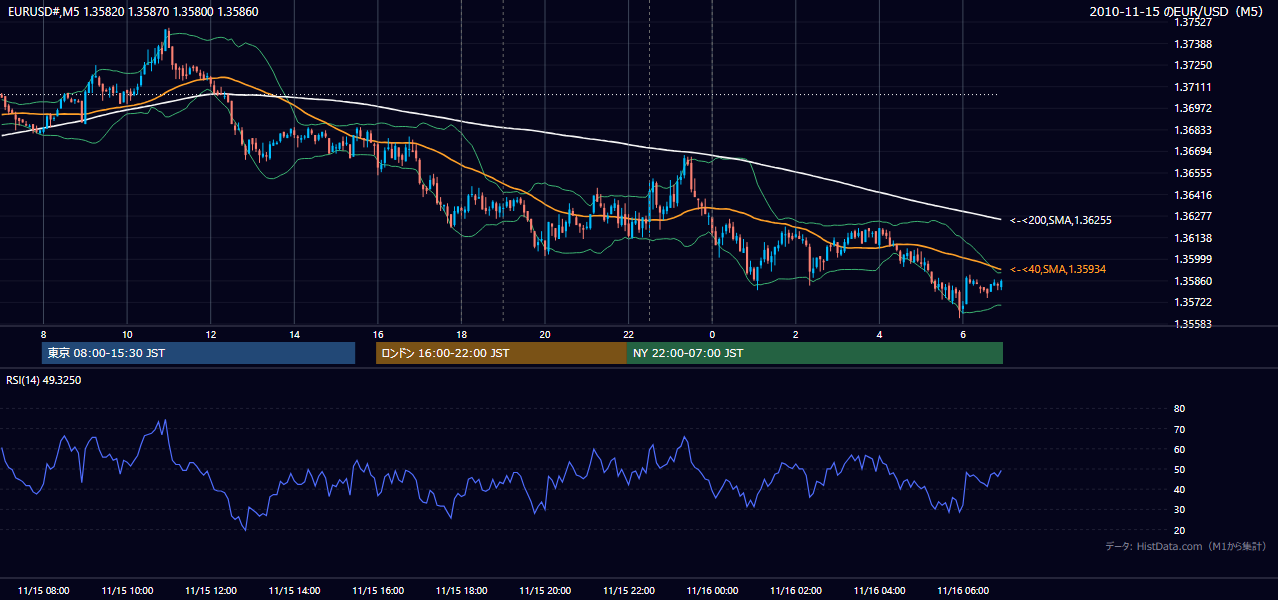Viewport: 1278px width, 600px height.
Task: Click the 11/15 16:00 time label
Action: click(378, 591)
